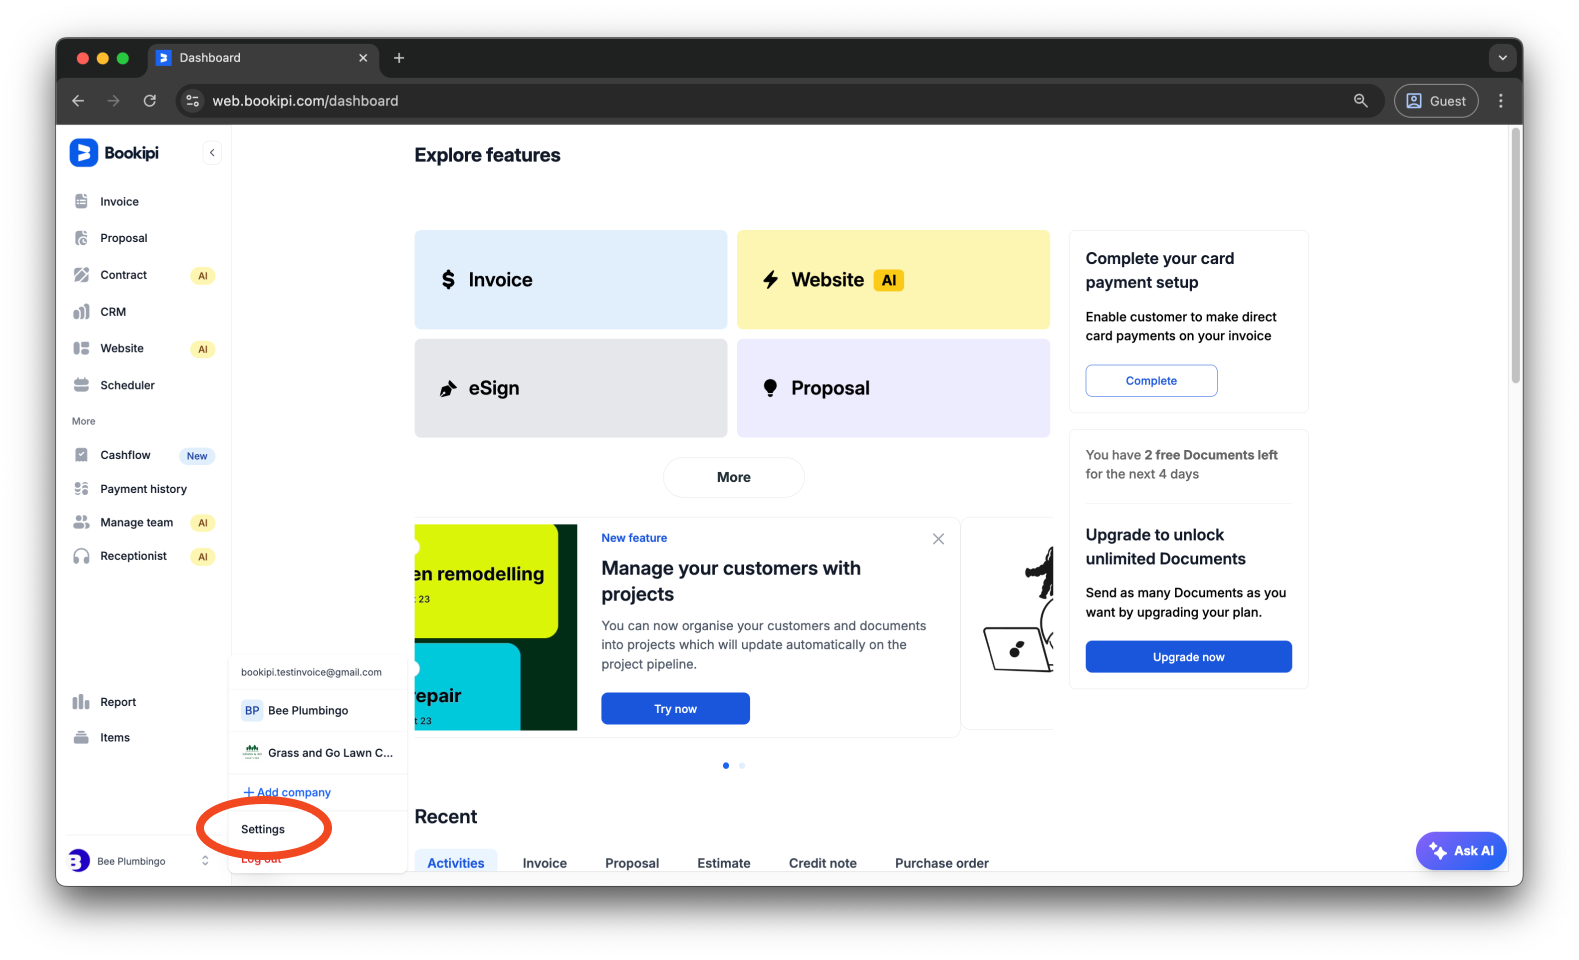Go to CRM section
This screenshot has height=960, width=1579.
(x=113, y=312)
